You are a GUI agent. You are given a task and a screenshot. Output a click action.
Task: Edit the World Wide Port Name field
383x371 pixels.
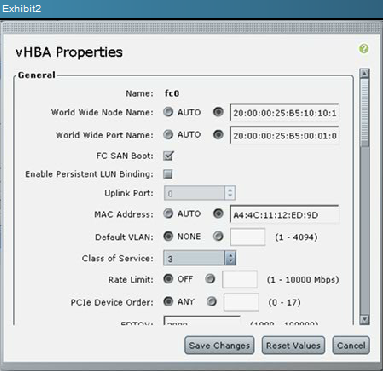[x=285, y=135]
